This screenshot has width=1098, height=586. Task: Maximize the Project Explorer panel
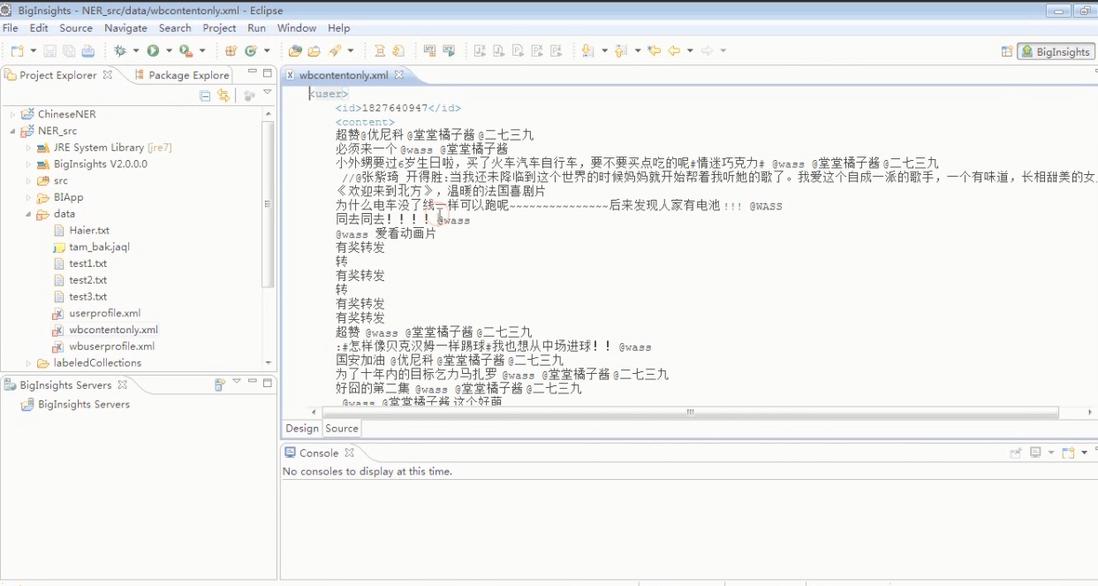pos(267,73)
